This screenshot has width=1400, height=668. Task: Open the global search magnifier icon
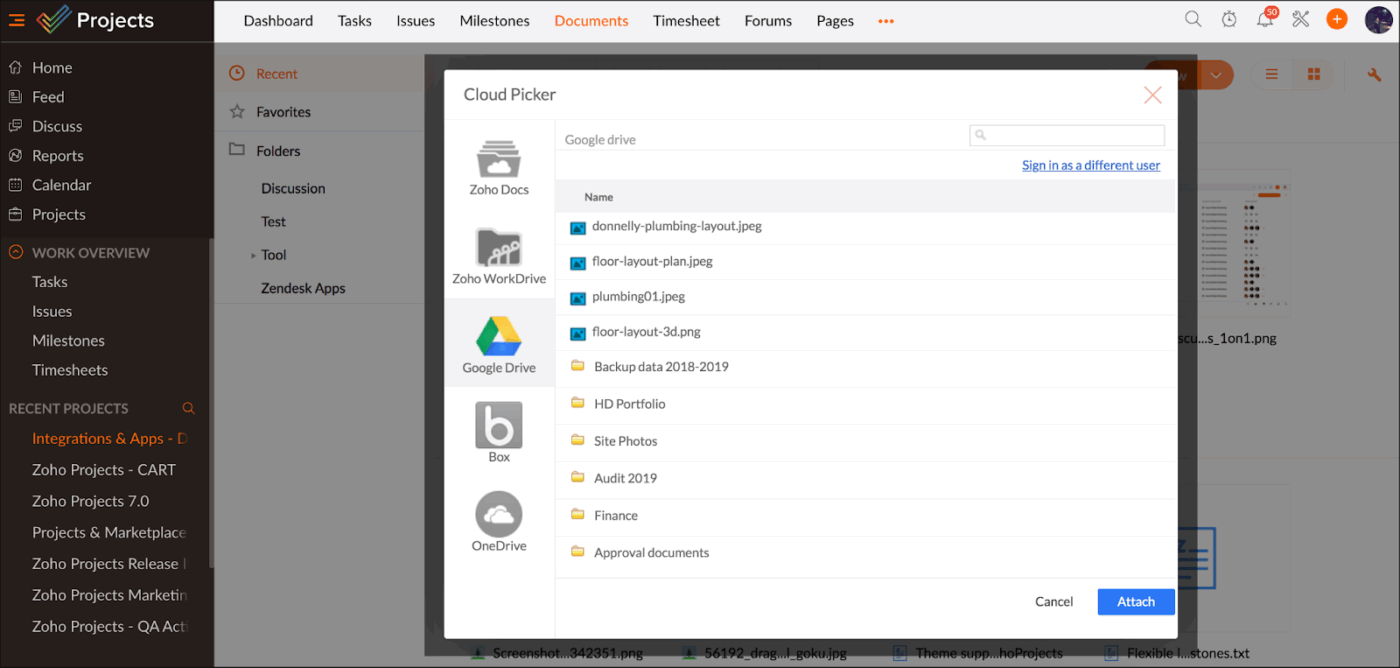pyautogui.click(x=1193, y=18)
